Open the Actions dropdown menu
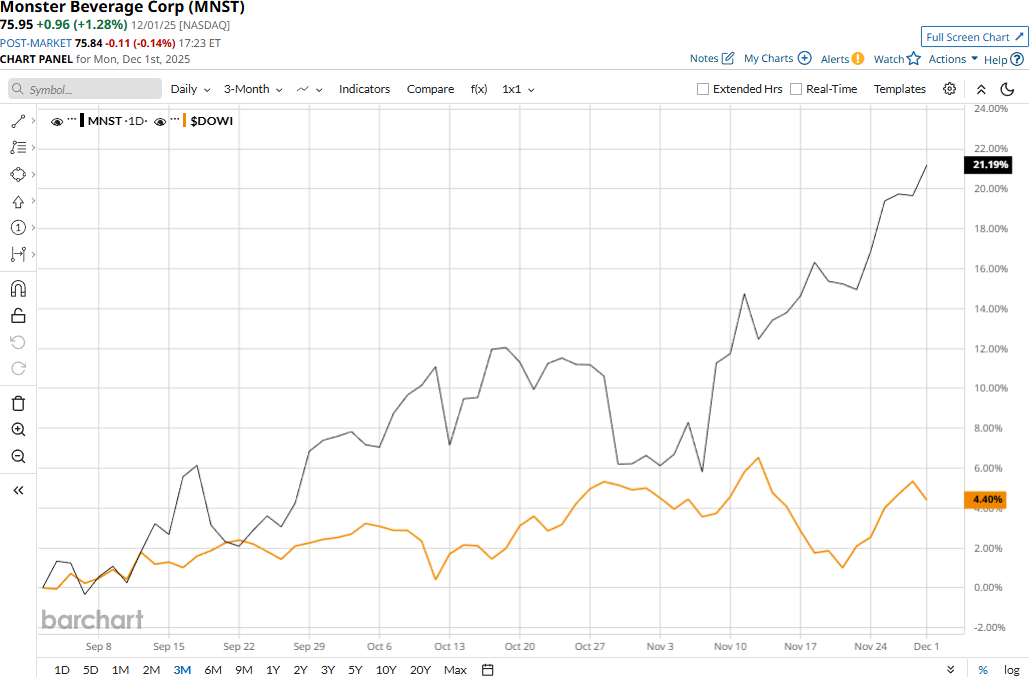1030x677 pixels. (x=952, y=58)
